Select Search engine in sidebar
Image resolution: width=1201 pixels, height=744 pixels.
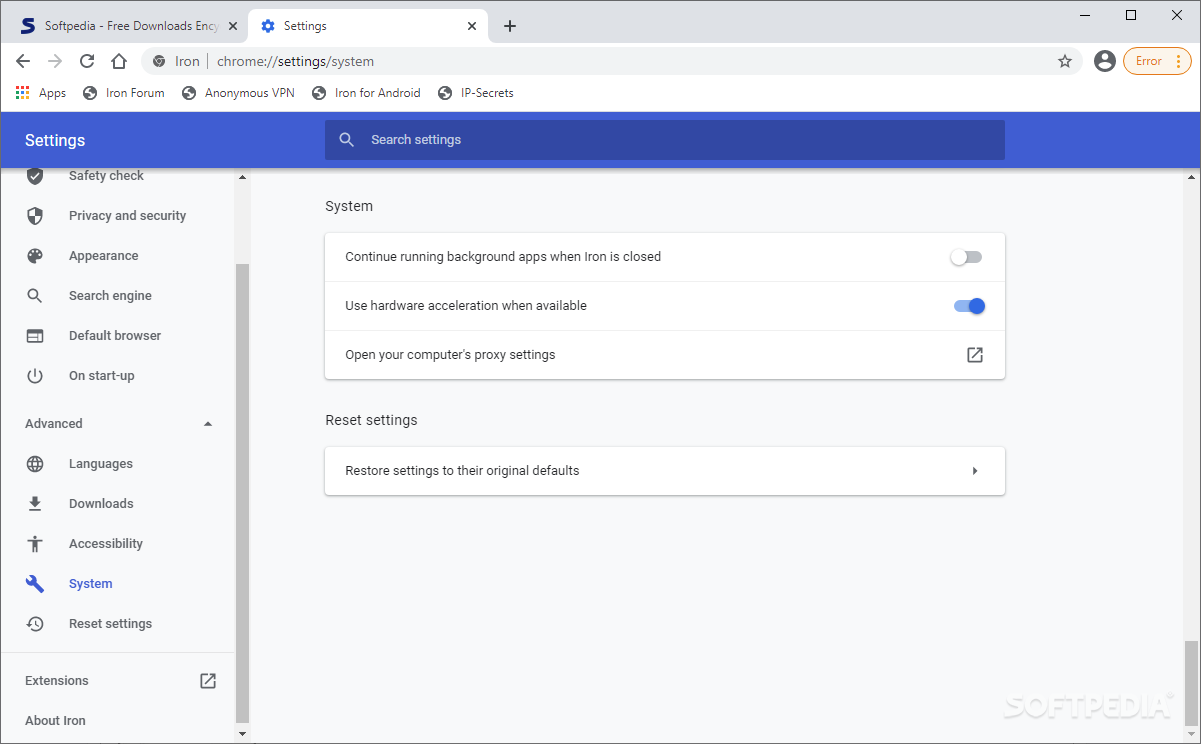110,296
